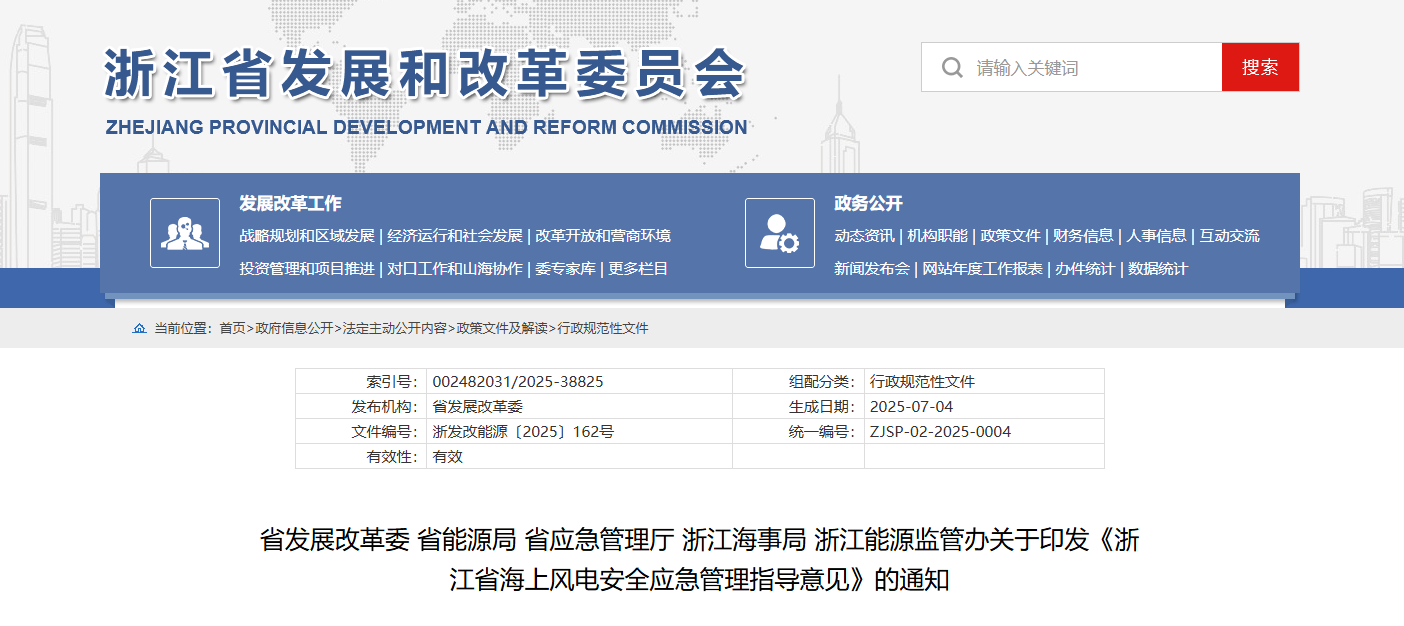Expand 更多栏目 for more sections
Image resolution: width=1404 pixels, height=626 pixels.
pos(638,269)
